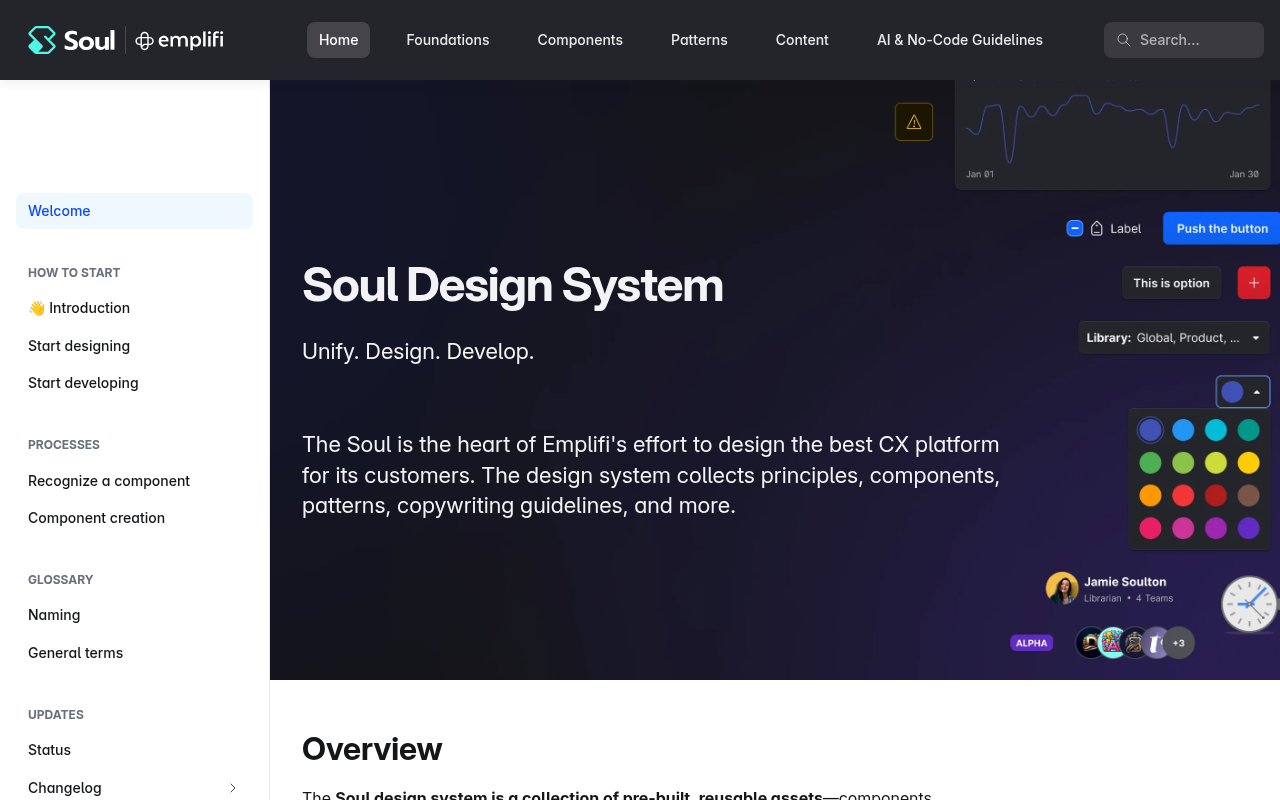Select the dark red color swatch
The image size is (1280, 800).
(1216, 495)
